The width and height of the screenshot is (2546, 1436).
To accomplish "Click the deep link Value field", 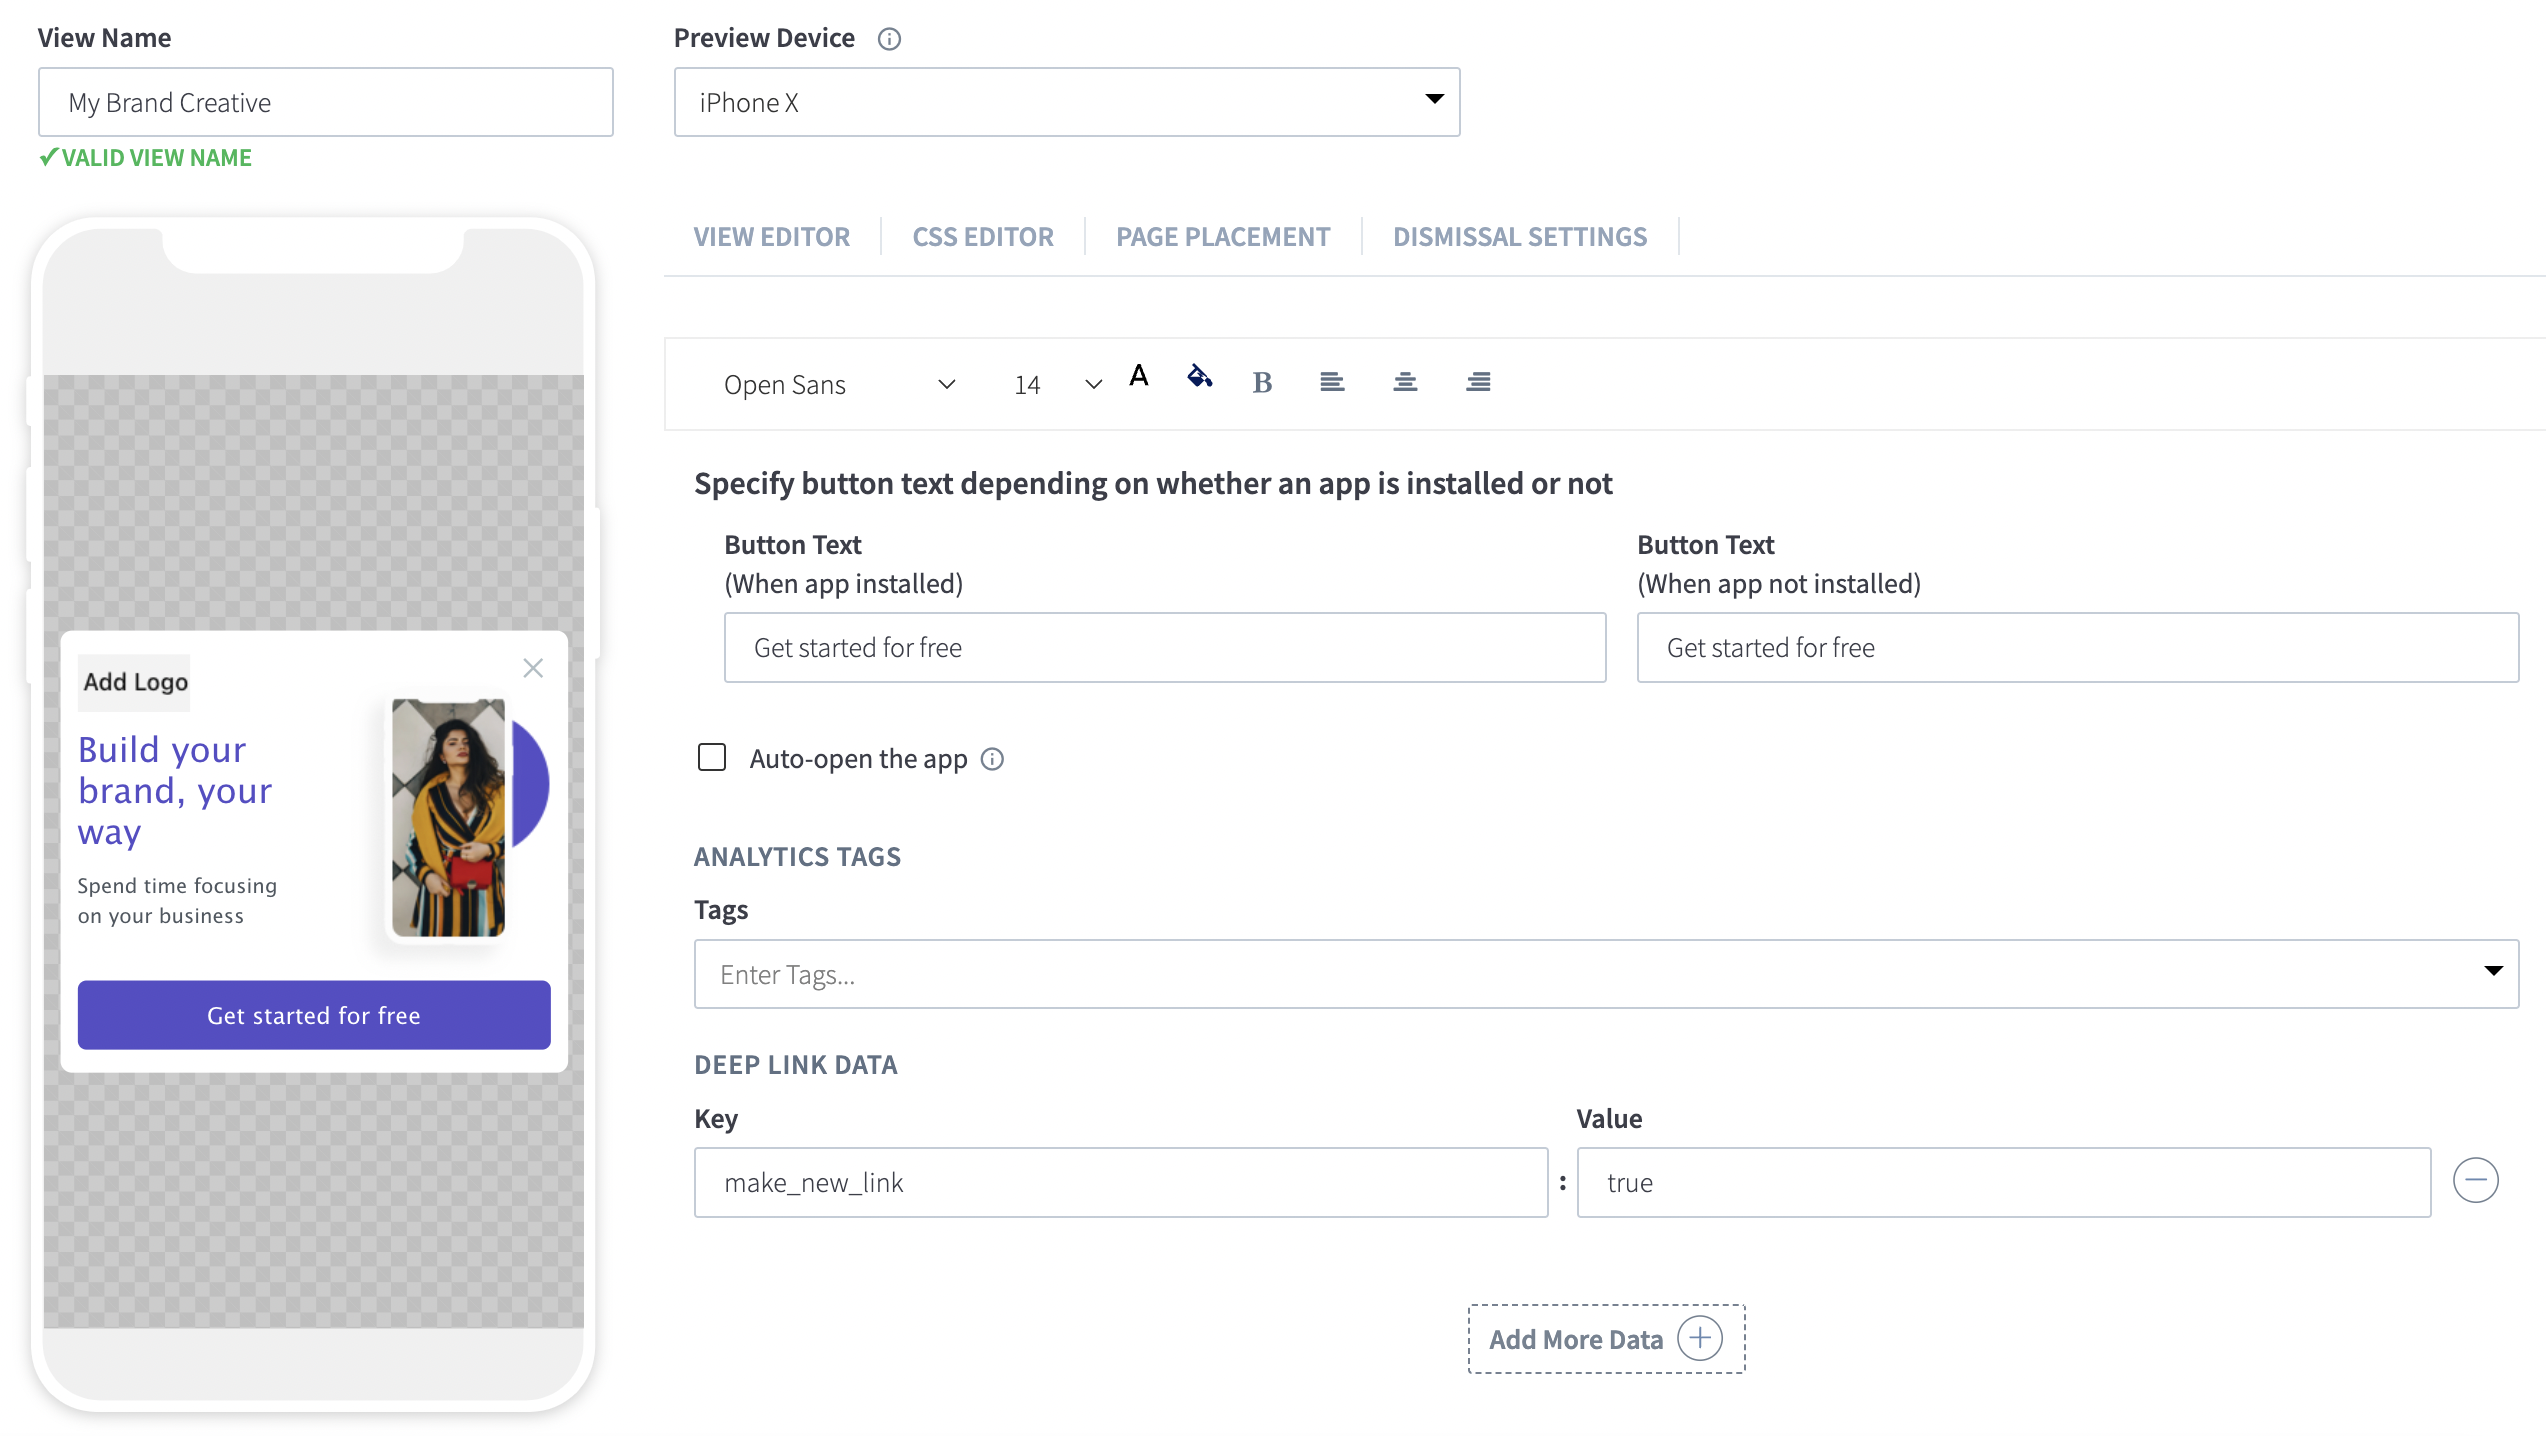I will coord(2004,1183).
